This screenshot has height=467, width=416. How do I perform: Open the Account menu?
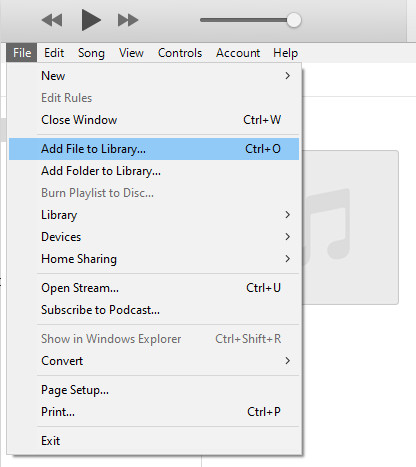(238, 53)
